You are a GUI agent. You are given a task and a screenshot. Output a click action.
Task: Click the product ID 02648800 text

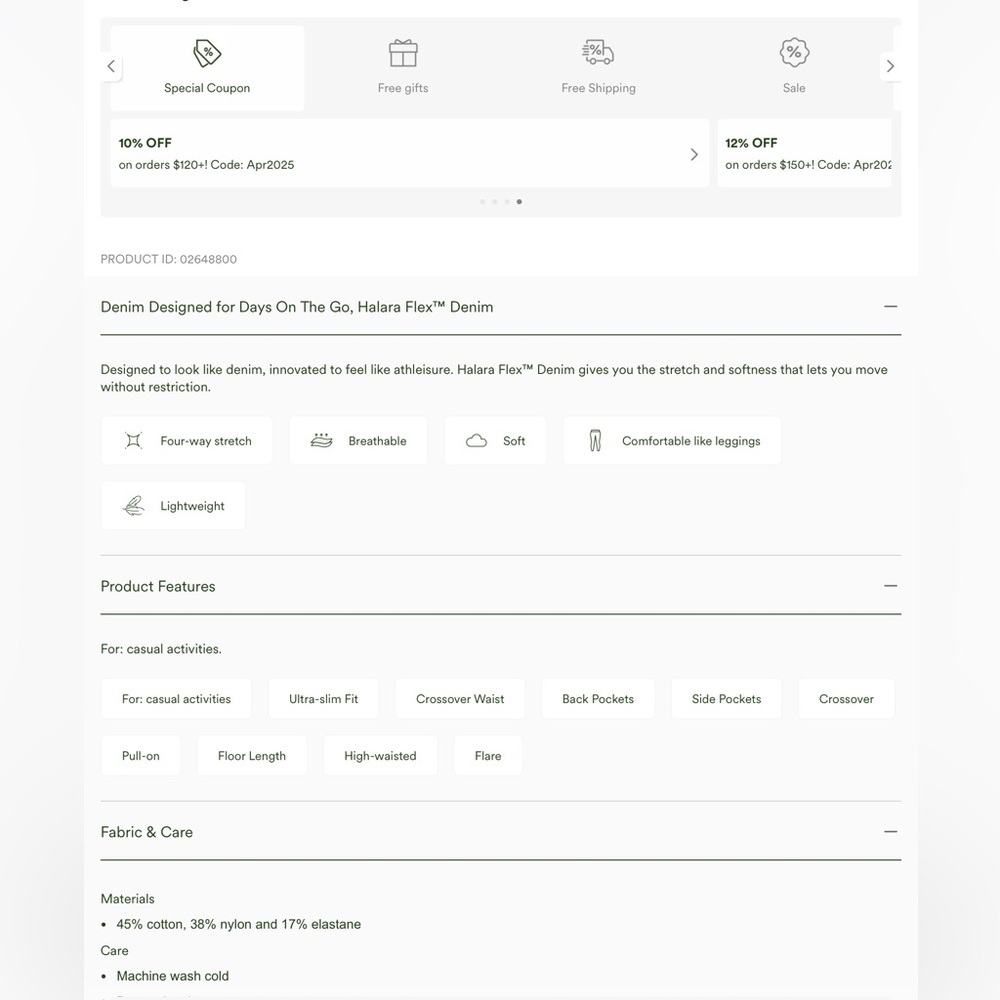pyautogui.click(x=168, y=259)
